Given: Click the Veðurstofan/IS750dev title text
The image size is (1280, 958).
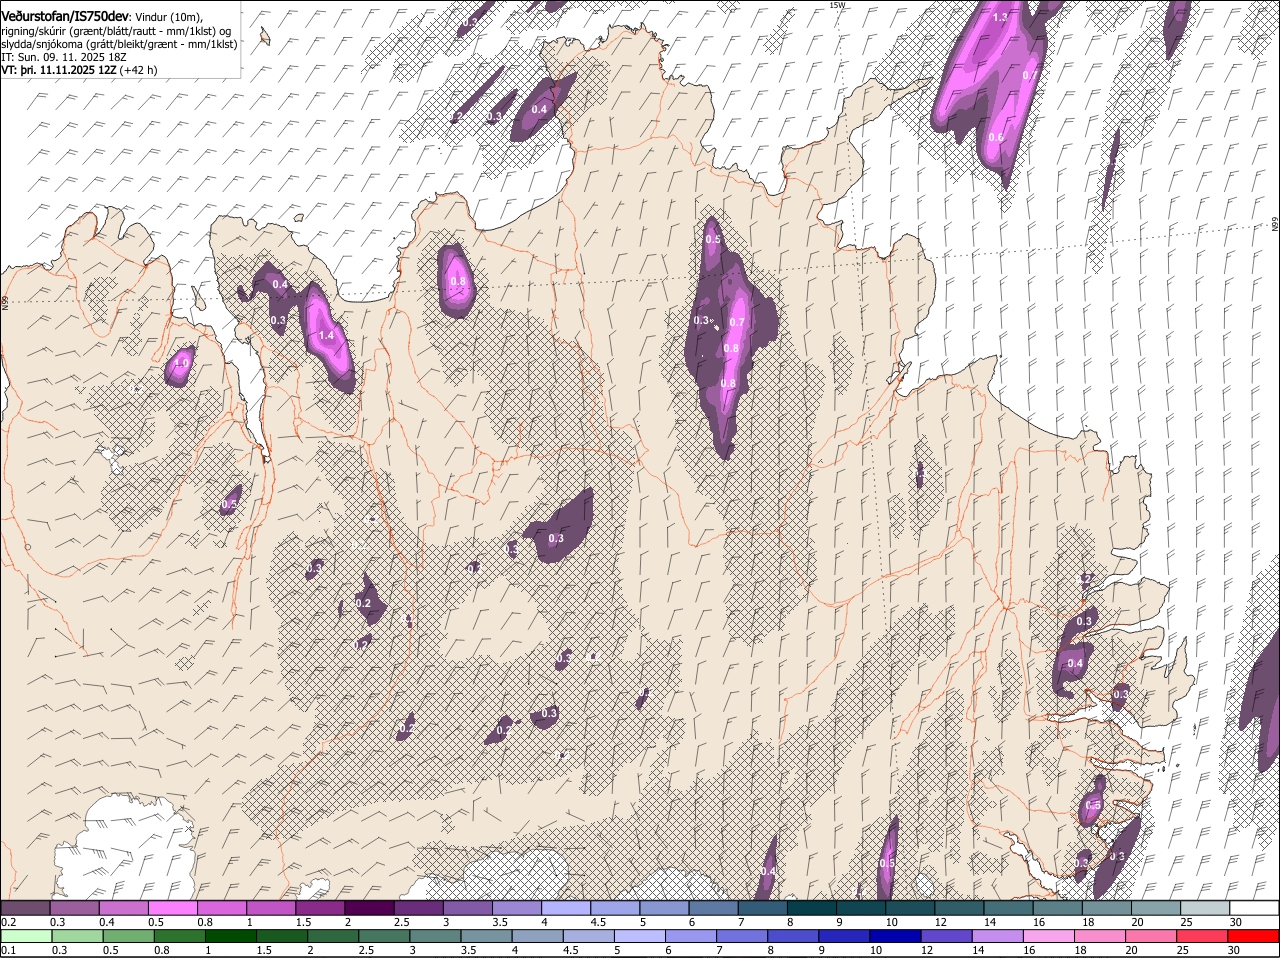Looking at the screenshot, I should [x=65, y=16].
